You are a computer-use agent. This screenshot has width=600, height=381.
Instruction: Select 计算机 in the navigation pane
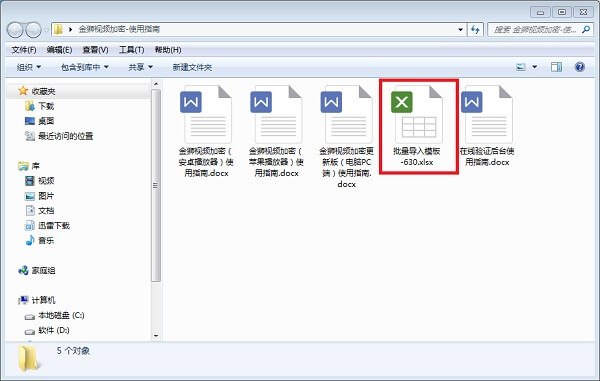pyautogui.click(x=43, y=300)
